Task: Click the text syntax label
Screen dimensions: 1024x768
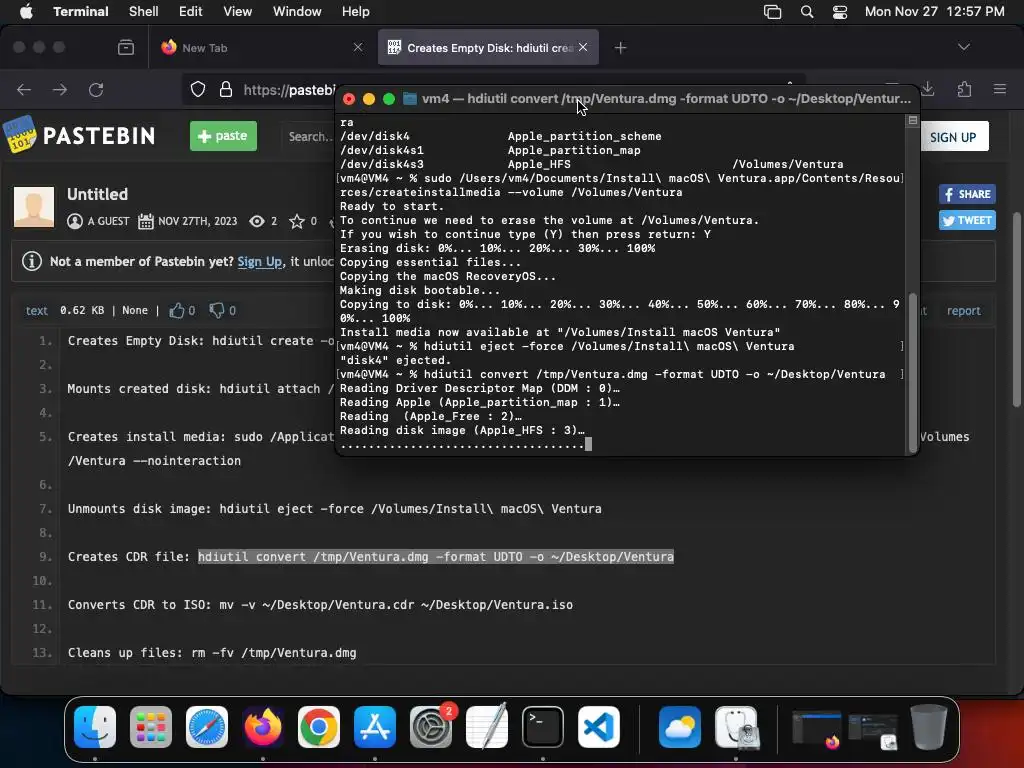Action: 37,311
